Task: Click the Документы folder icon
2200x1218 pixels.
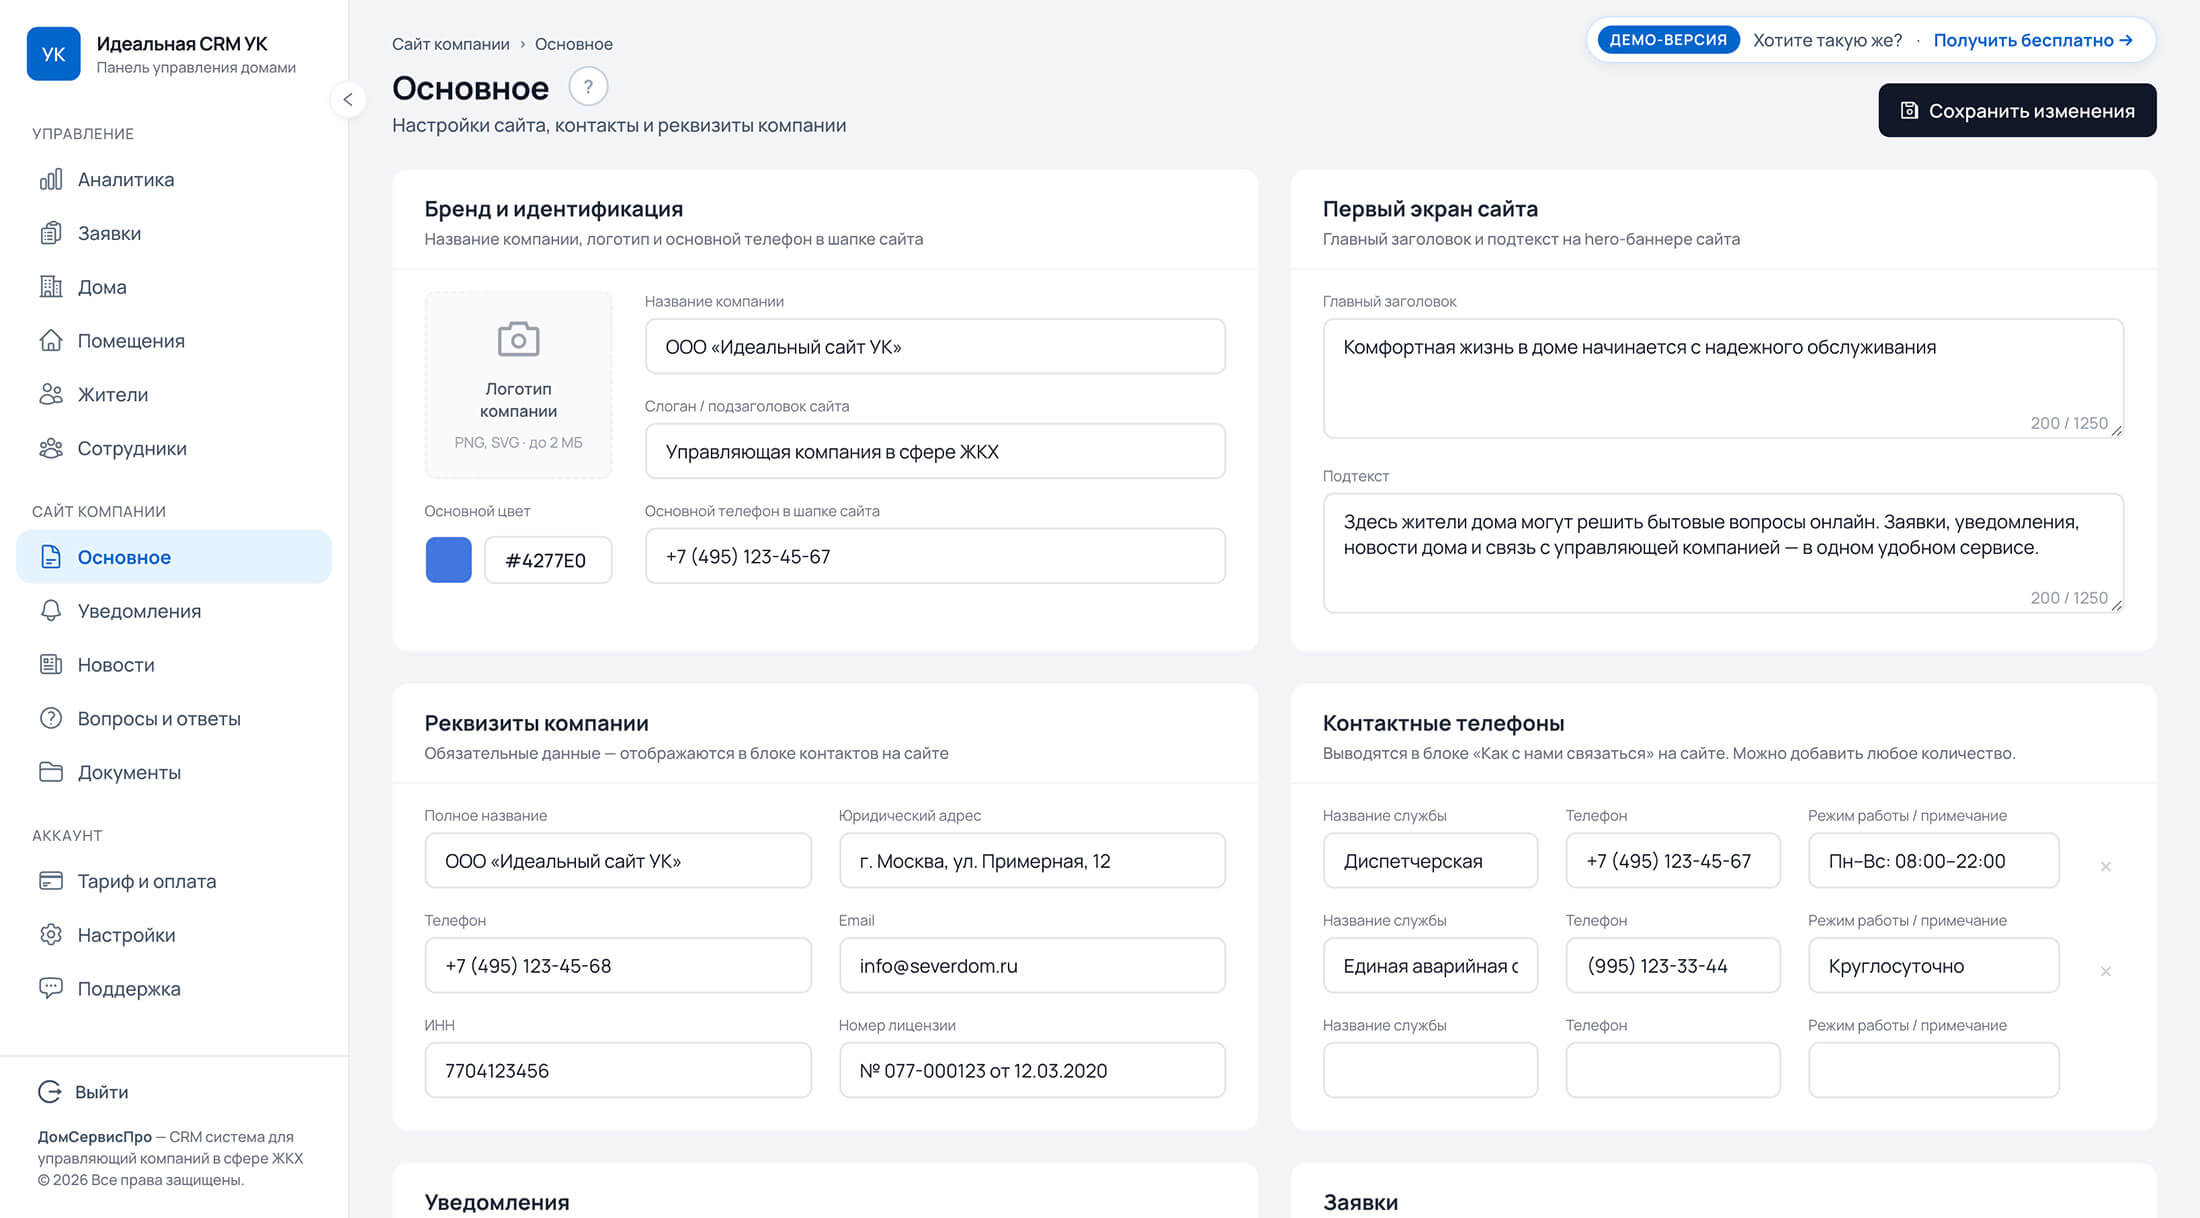Action: point(51,772)
